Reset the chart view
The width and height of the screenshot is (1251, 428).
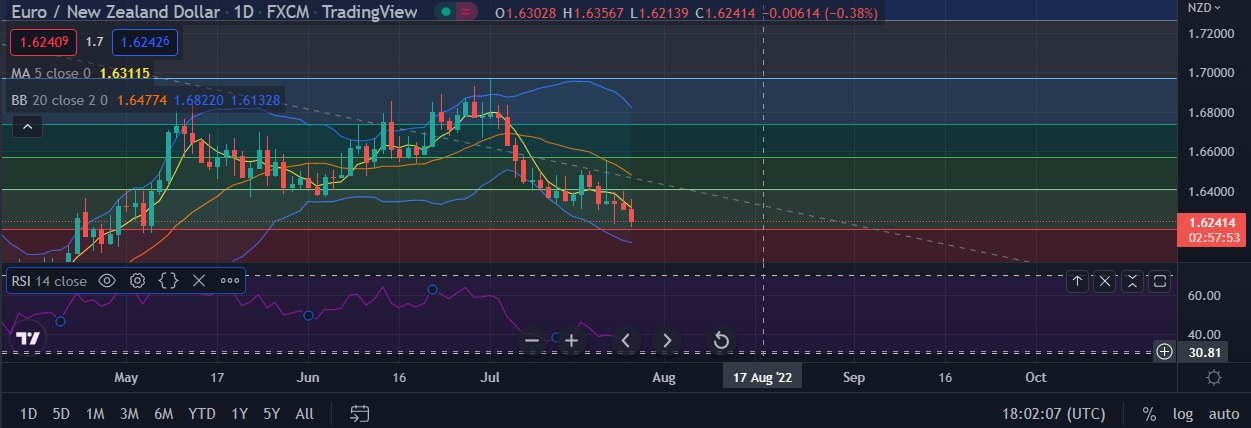721,341
